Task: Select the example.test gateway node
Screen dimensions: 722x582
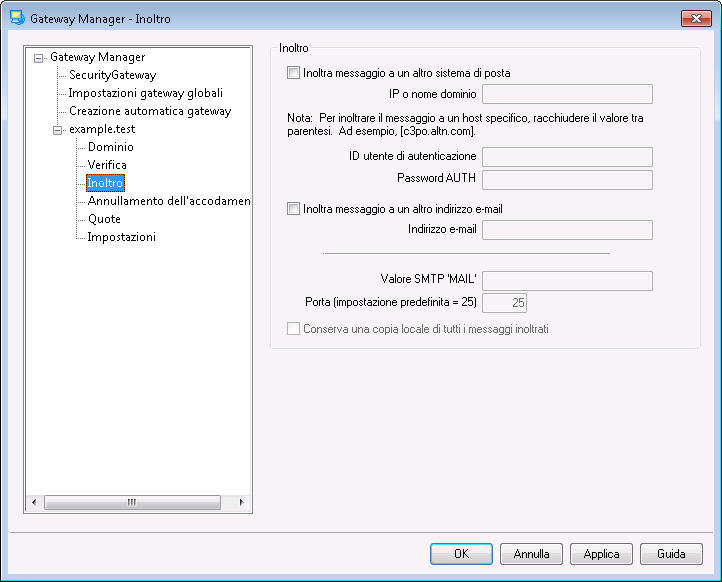Action: [102, 129]
